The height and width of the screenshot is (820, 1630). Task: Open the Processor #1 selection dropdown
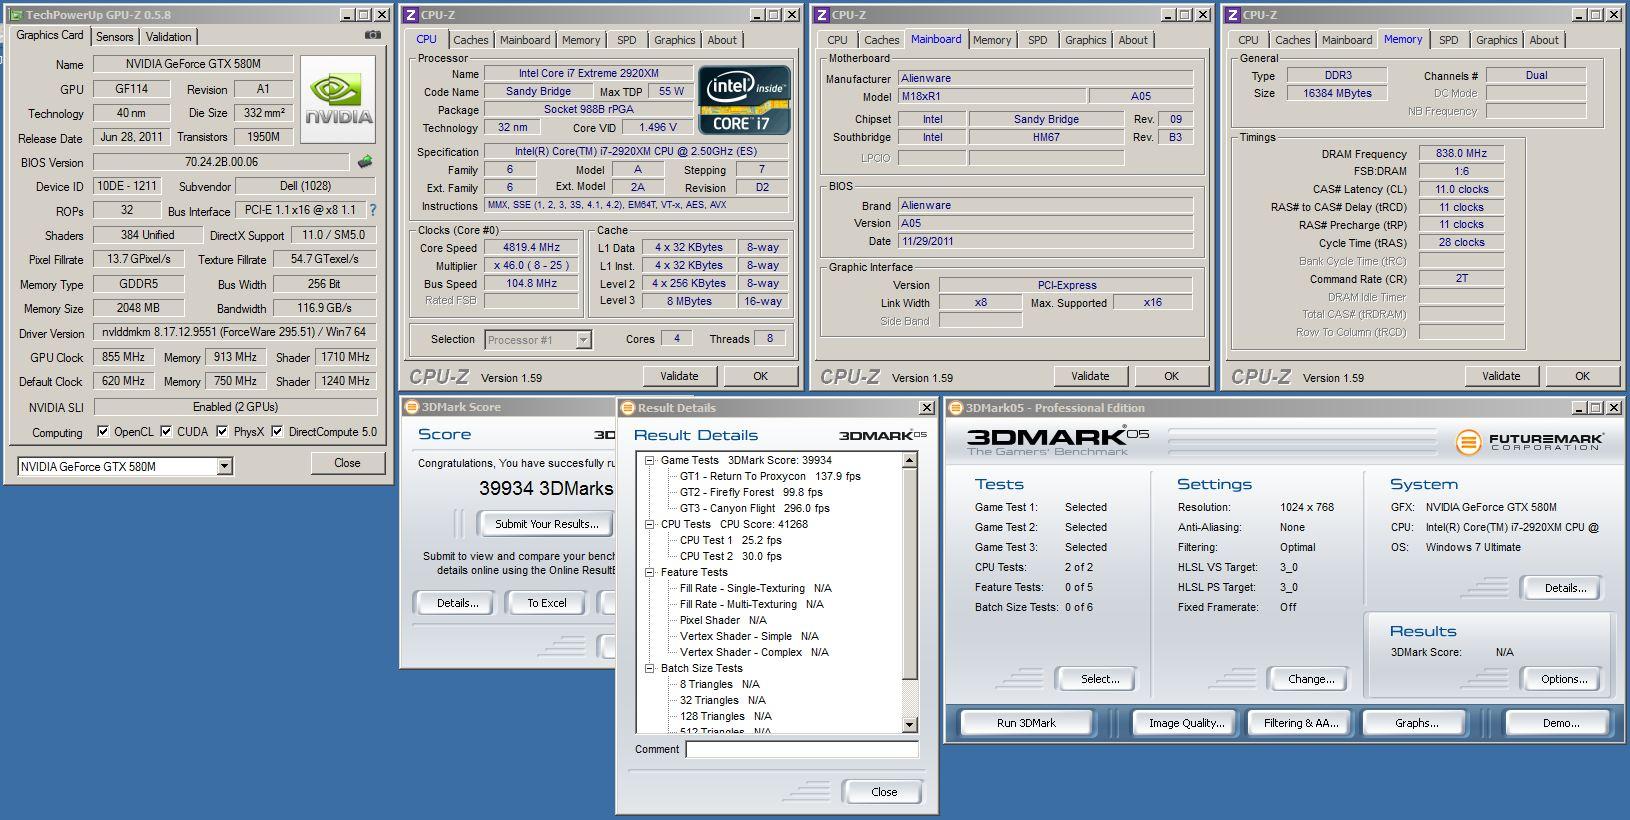(583, 340)
